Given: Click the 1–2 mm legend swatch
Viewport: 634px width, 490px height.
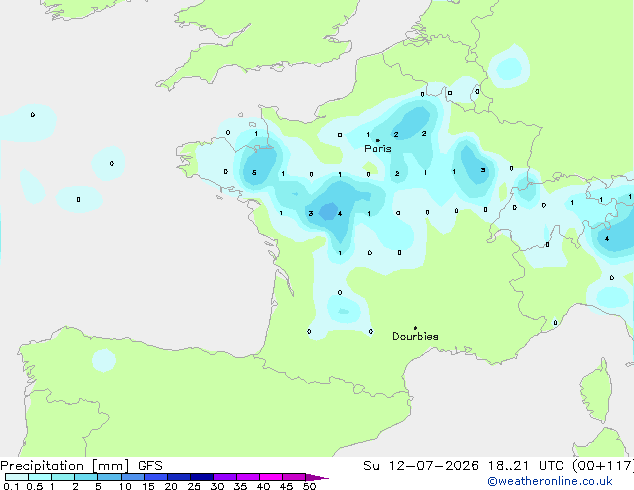Looking at the screenshot, I should click(63, 477).
